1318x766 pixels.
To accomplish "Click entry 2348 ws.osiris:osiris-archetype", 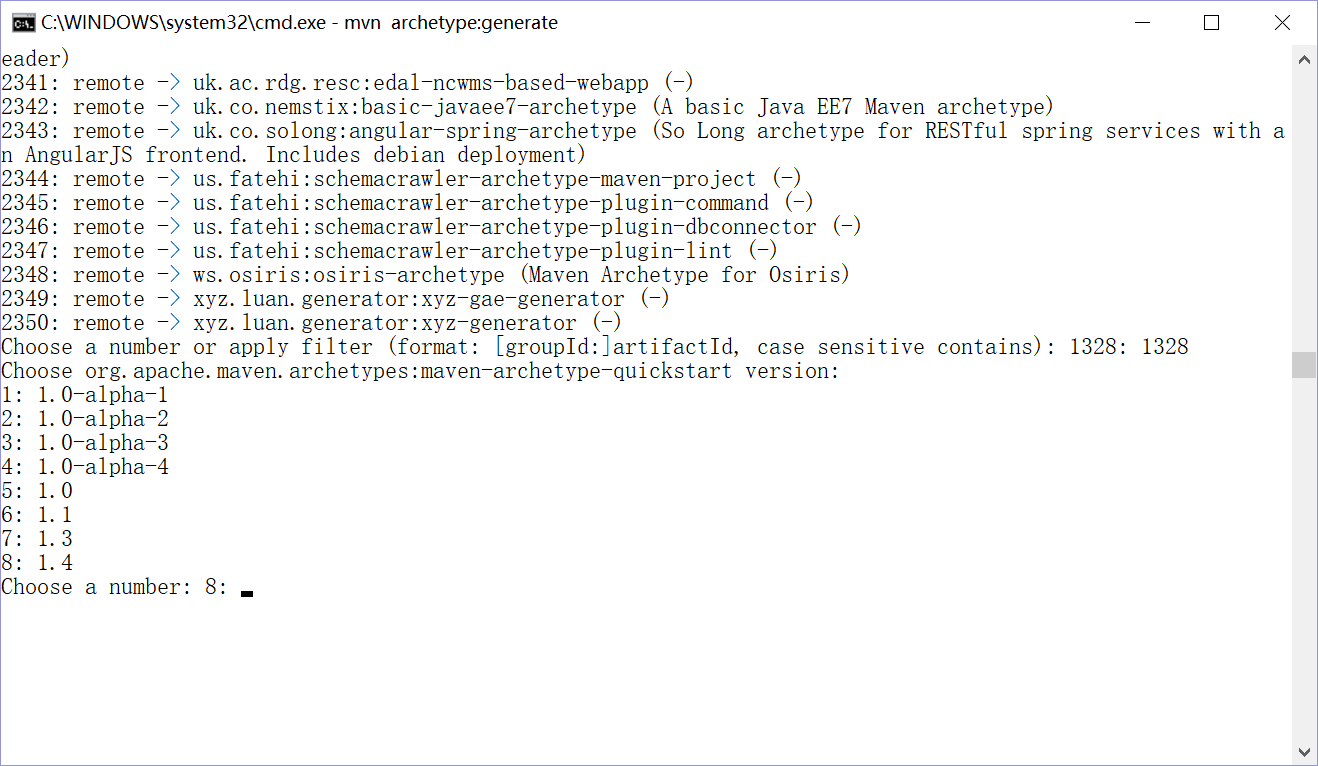I will 425,275.
